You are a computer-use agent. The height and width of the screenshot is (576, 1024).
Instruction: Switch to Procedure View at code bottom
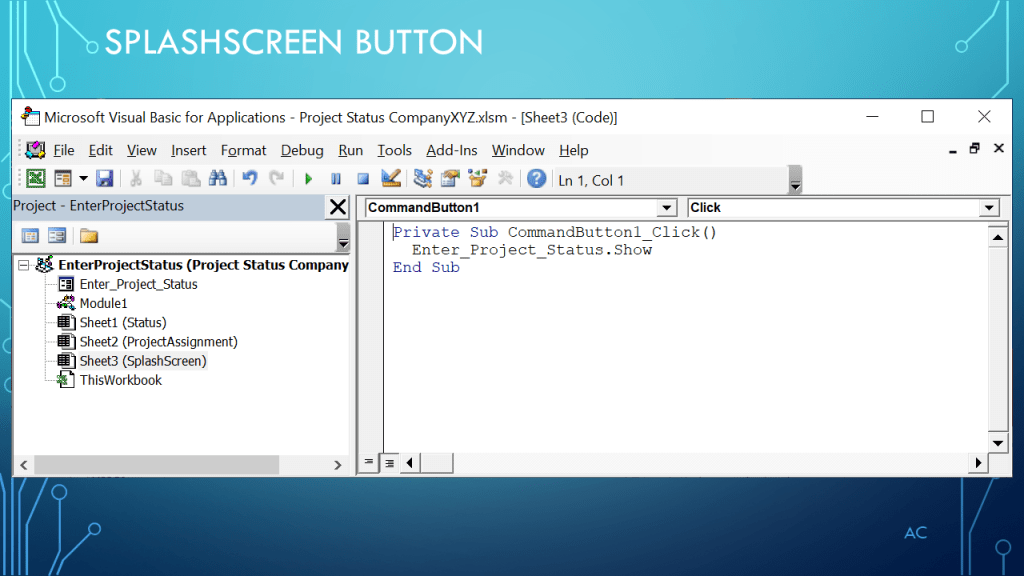click(369, 463)
